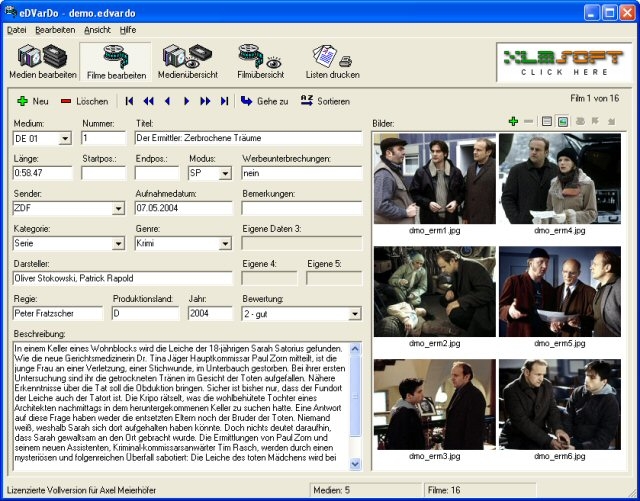640x501 pixels.
Task: Click the Neu button to add film
Action: (x=32, y=101)
